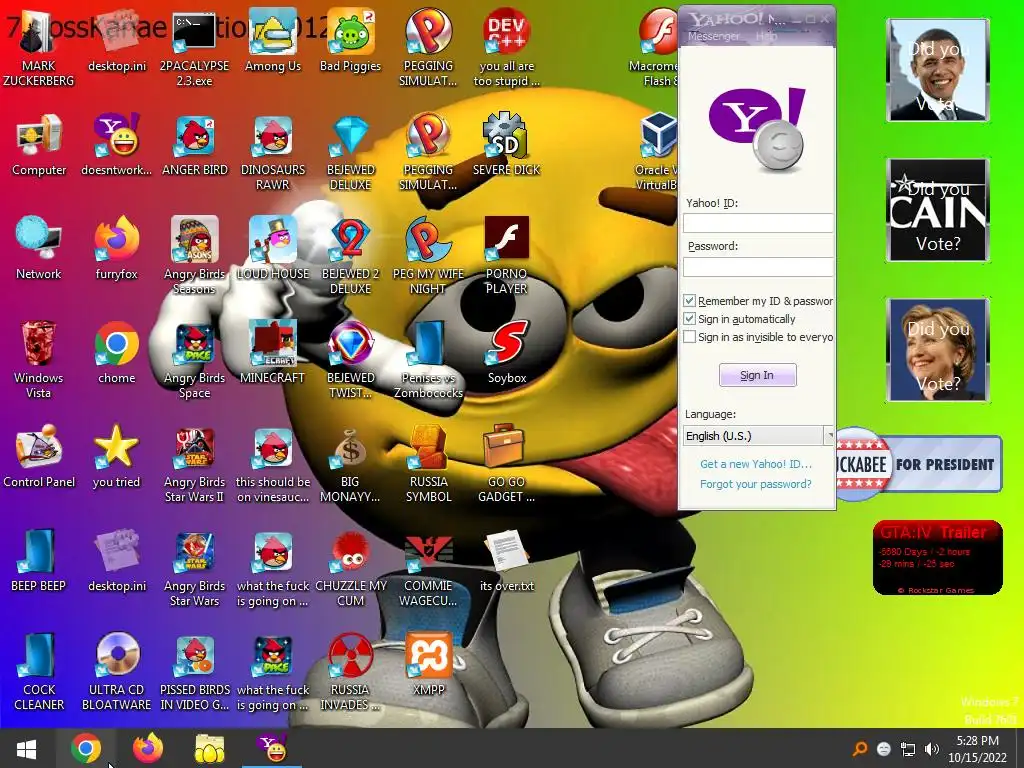Open the folder icon in the taskbar
Viewport: 1024px width, 768px height.
click(210, 748)
